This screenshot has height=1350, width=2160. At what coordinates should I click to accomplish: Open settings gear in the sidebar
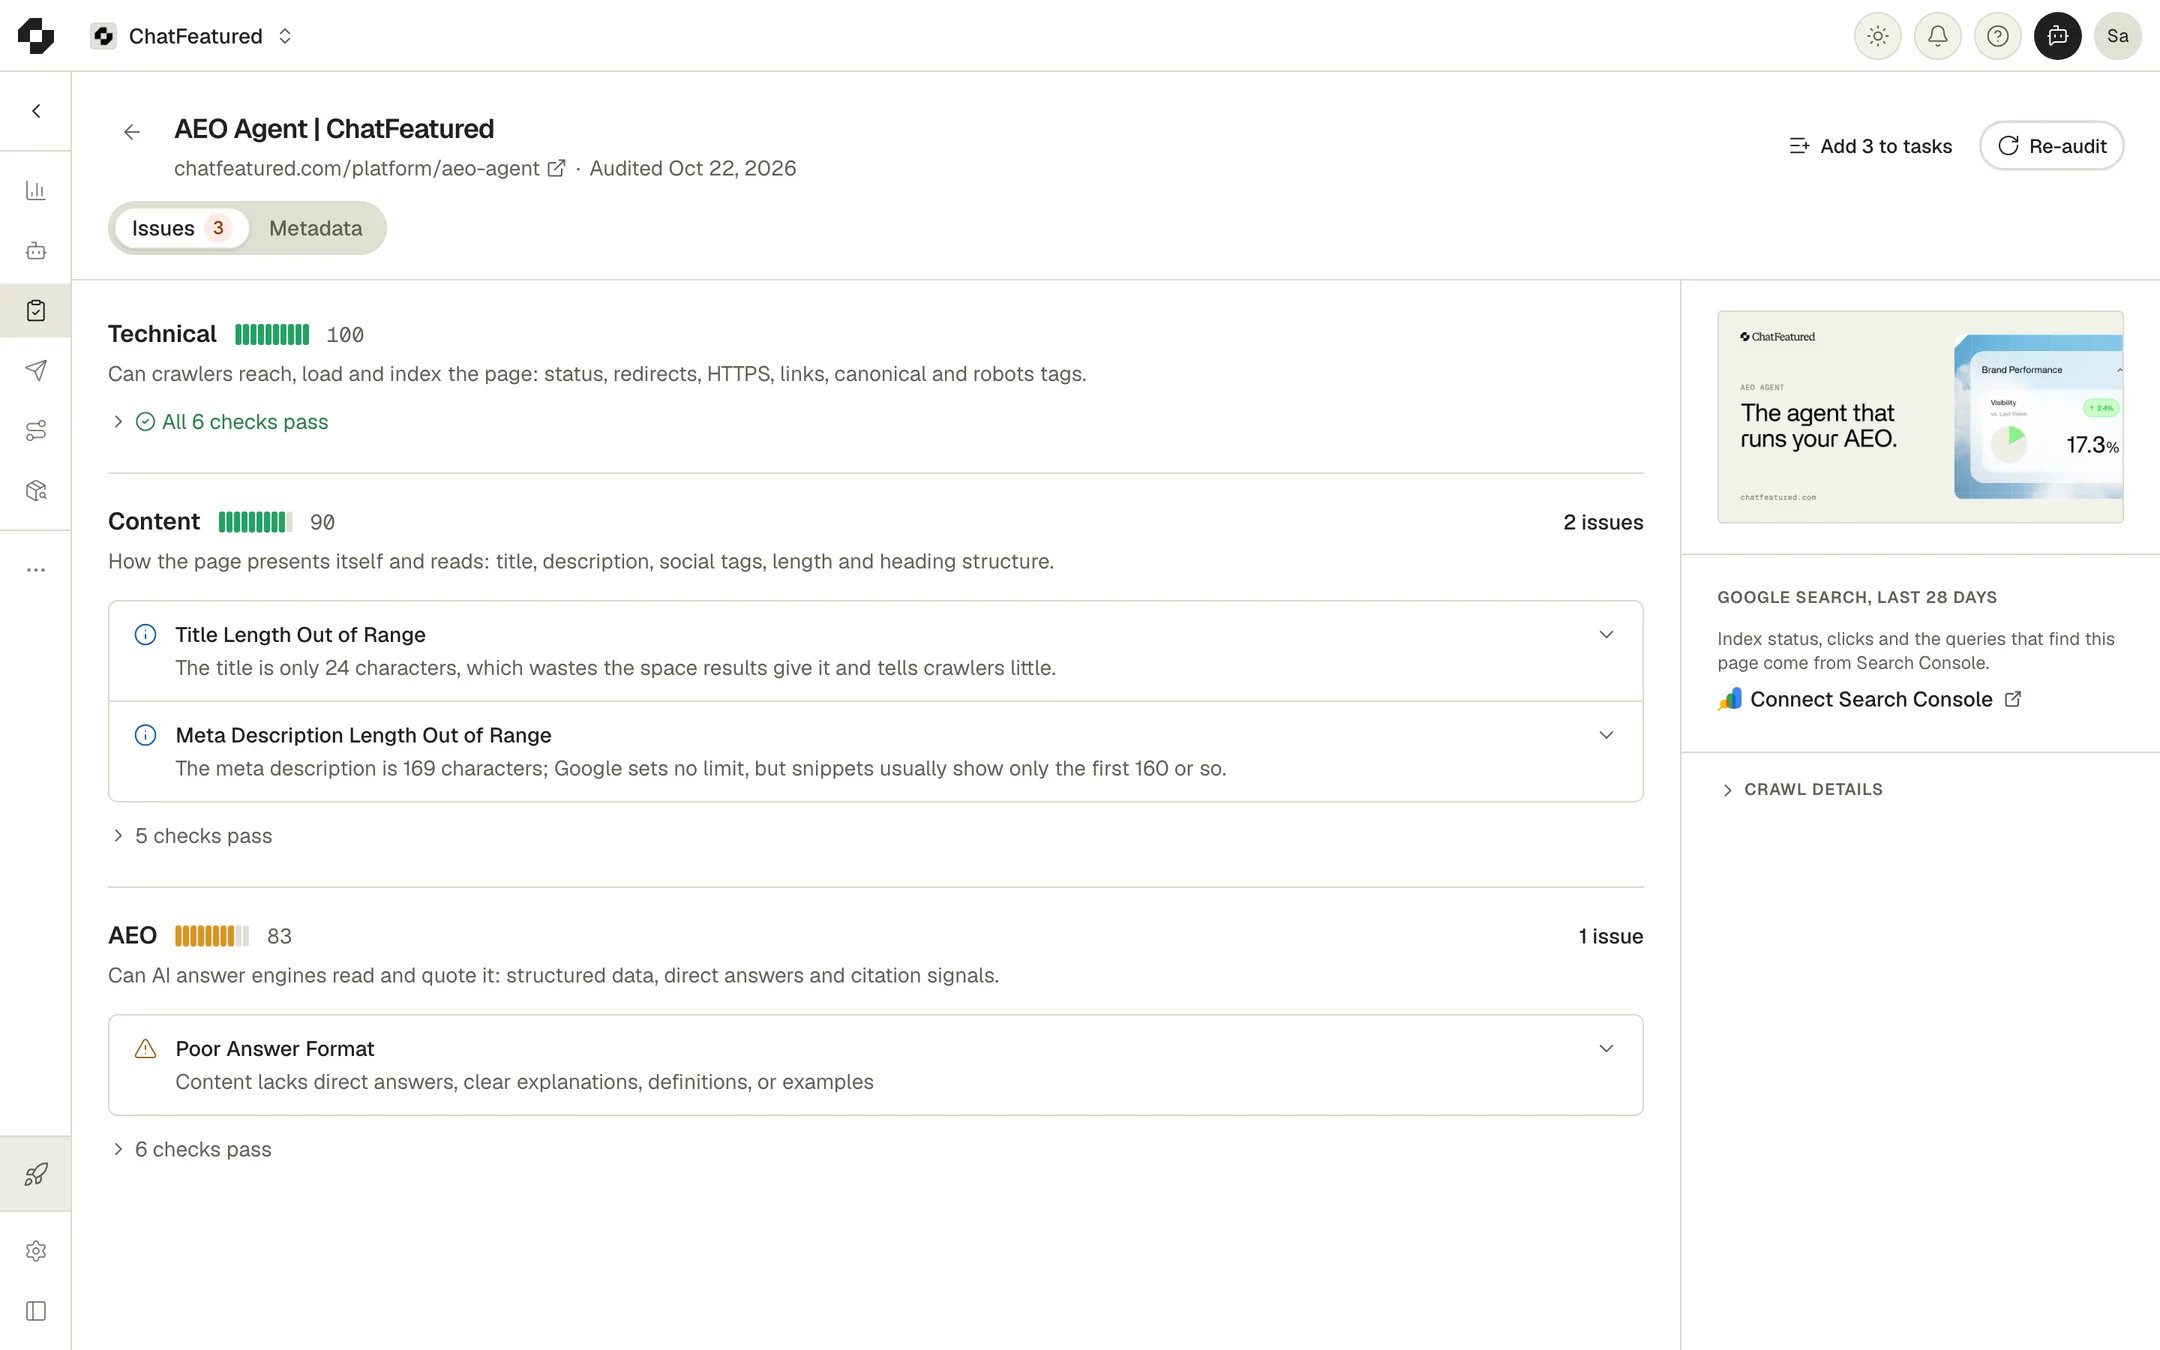pos(36,1251)
